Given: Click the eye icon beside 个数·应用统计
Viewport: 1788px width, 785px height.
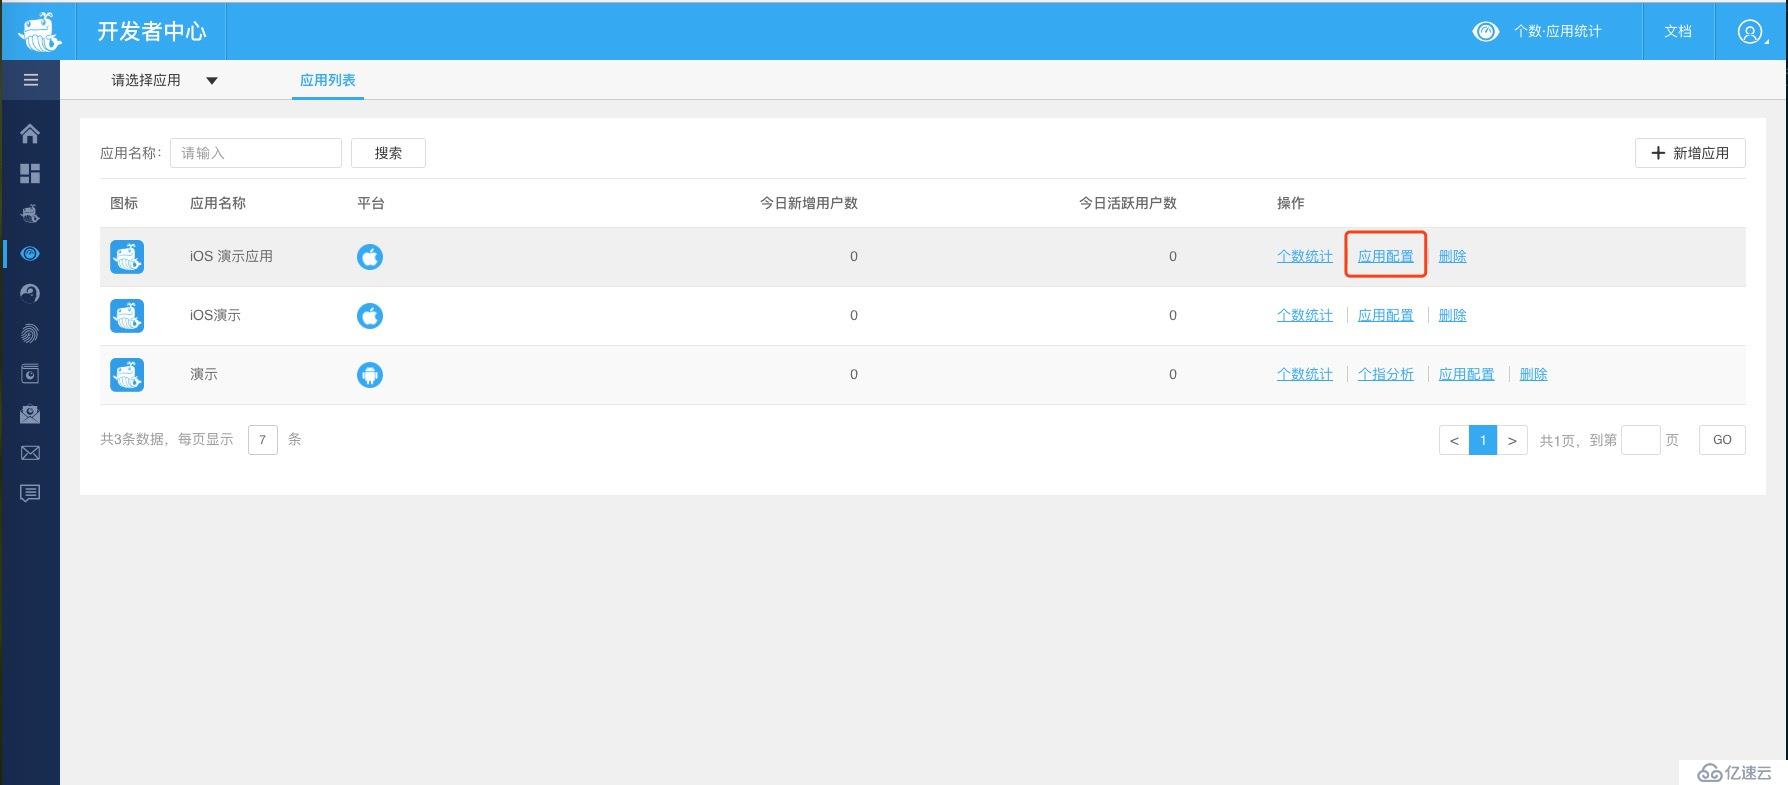Looking at the screenshot, I should [x=1486, y=32].
